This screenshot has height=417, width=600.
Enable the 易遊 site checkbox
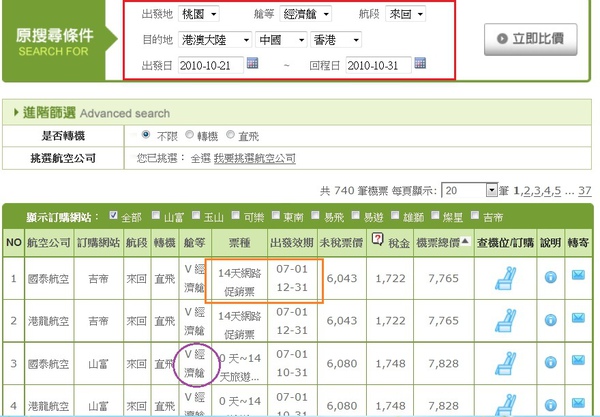(x=355, y=215)
